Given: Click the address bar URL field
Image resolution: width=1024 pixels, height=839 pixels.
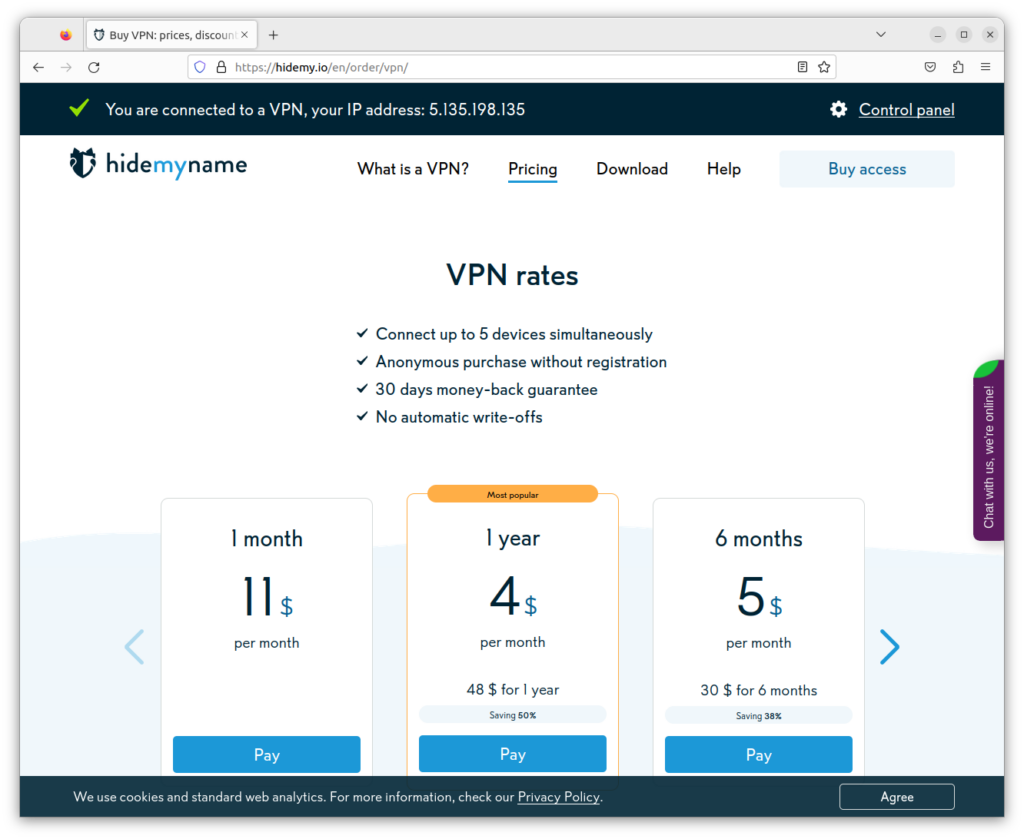Looking at the screenshot, I should (513, 67).
